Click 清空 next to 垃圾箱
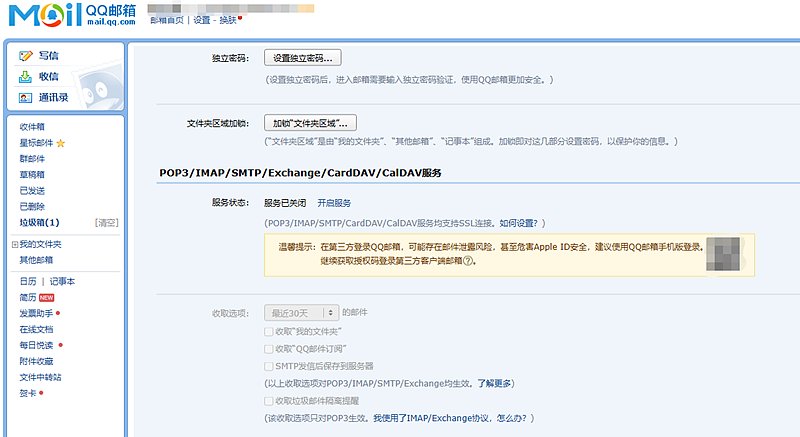Screen dimensions: 800x437 107,222
